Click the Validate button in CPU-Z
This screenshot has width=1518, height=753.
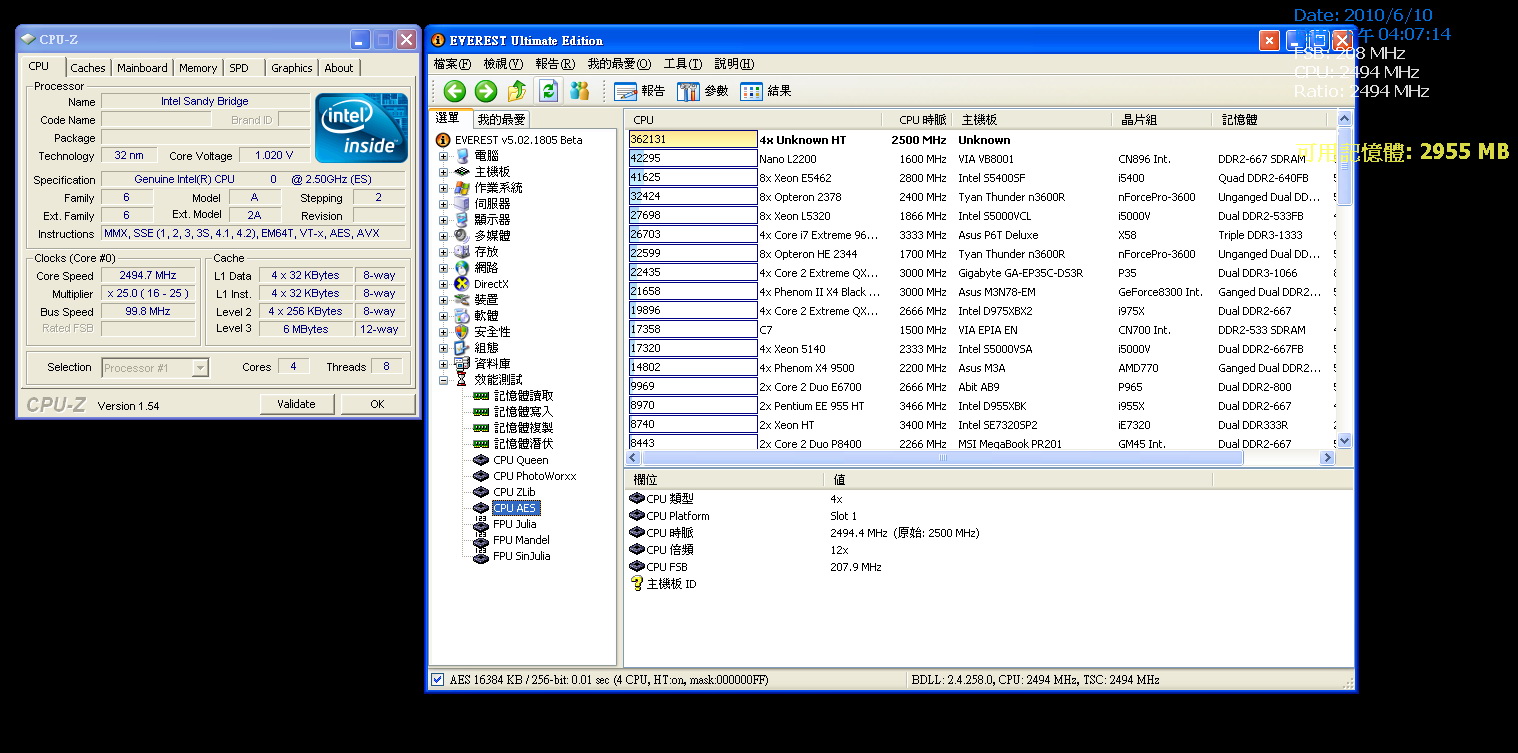click(x=296, y=404)
